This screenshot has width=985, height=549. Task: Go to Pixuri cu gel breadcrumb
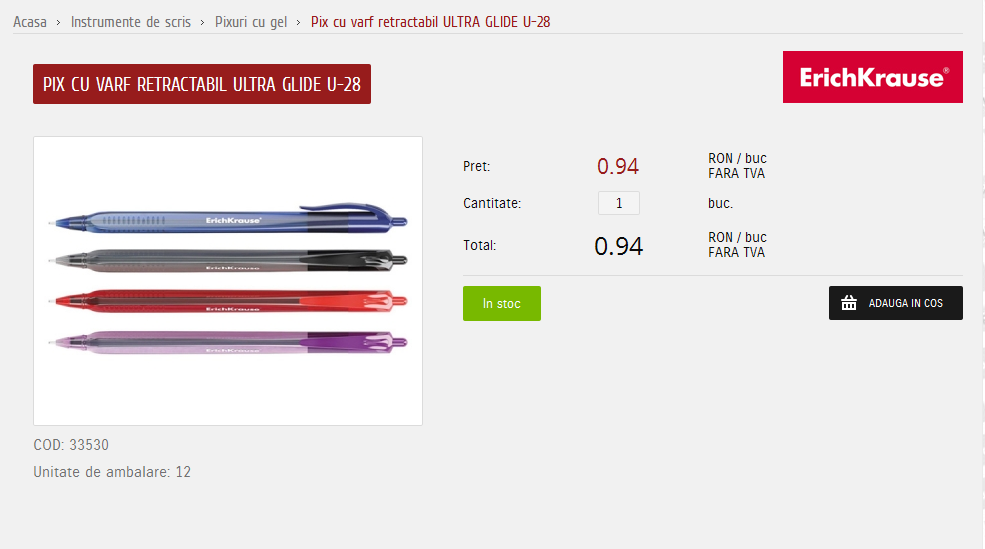coord(251,22)
